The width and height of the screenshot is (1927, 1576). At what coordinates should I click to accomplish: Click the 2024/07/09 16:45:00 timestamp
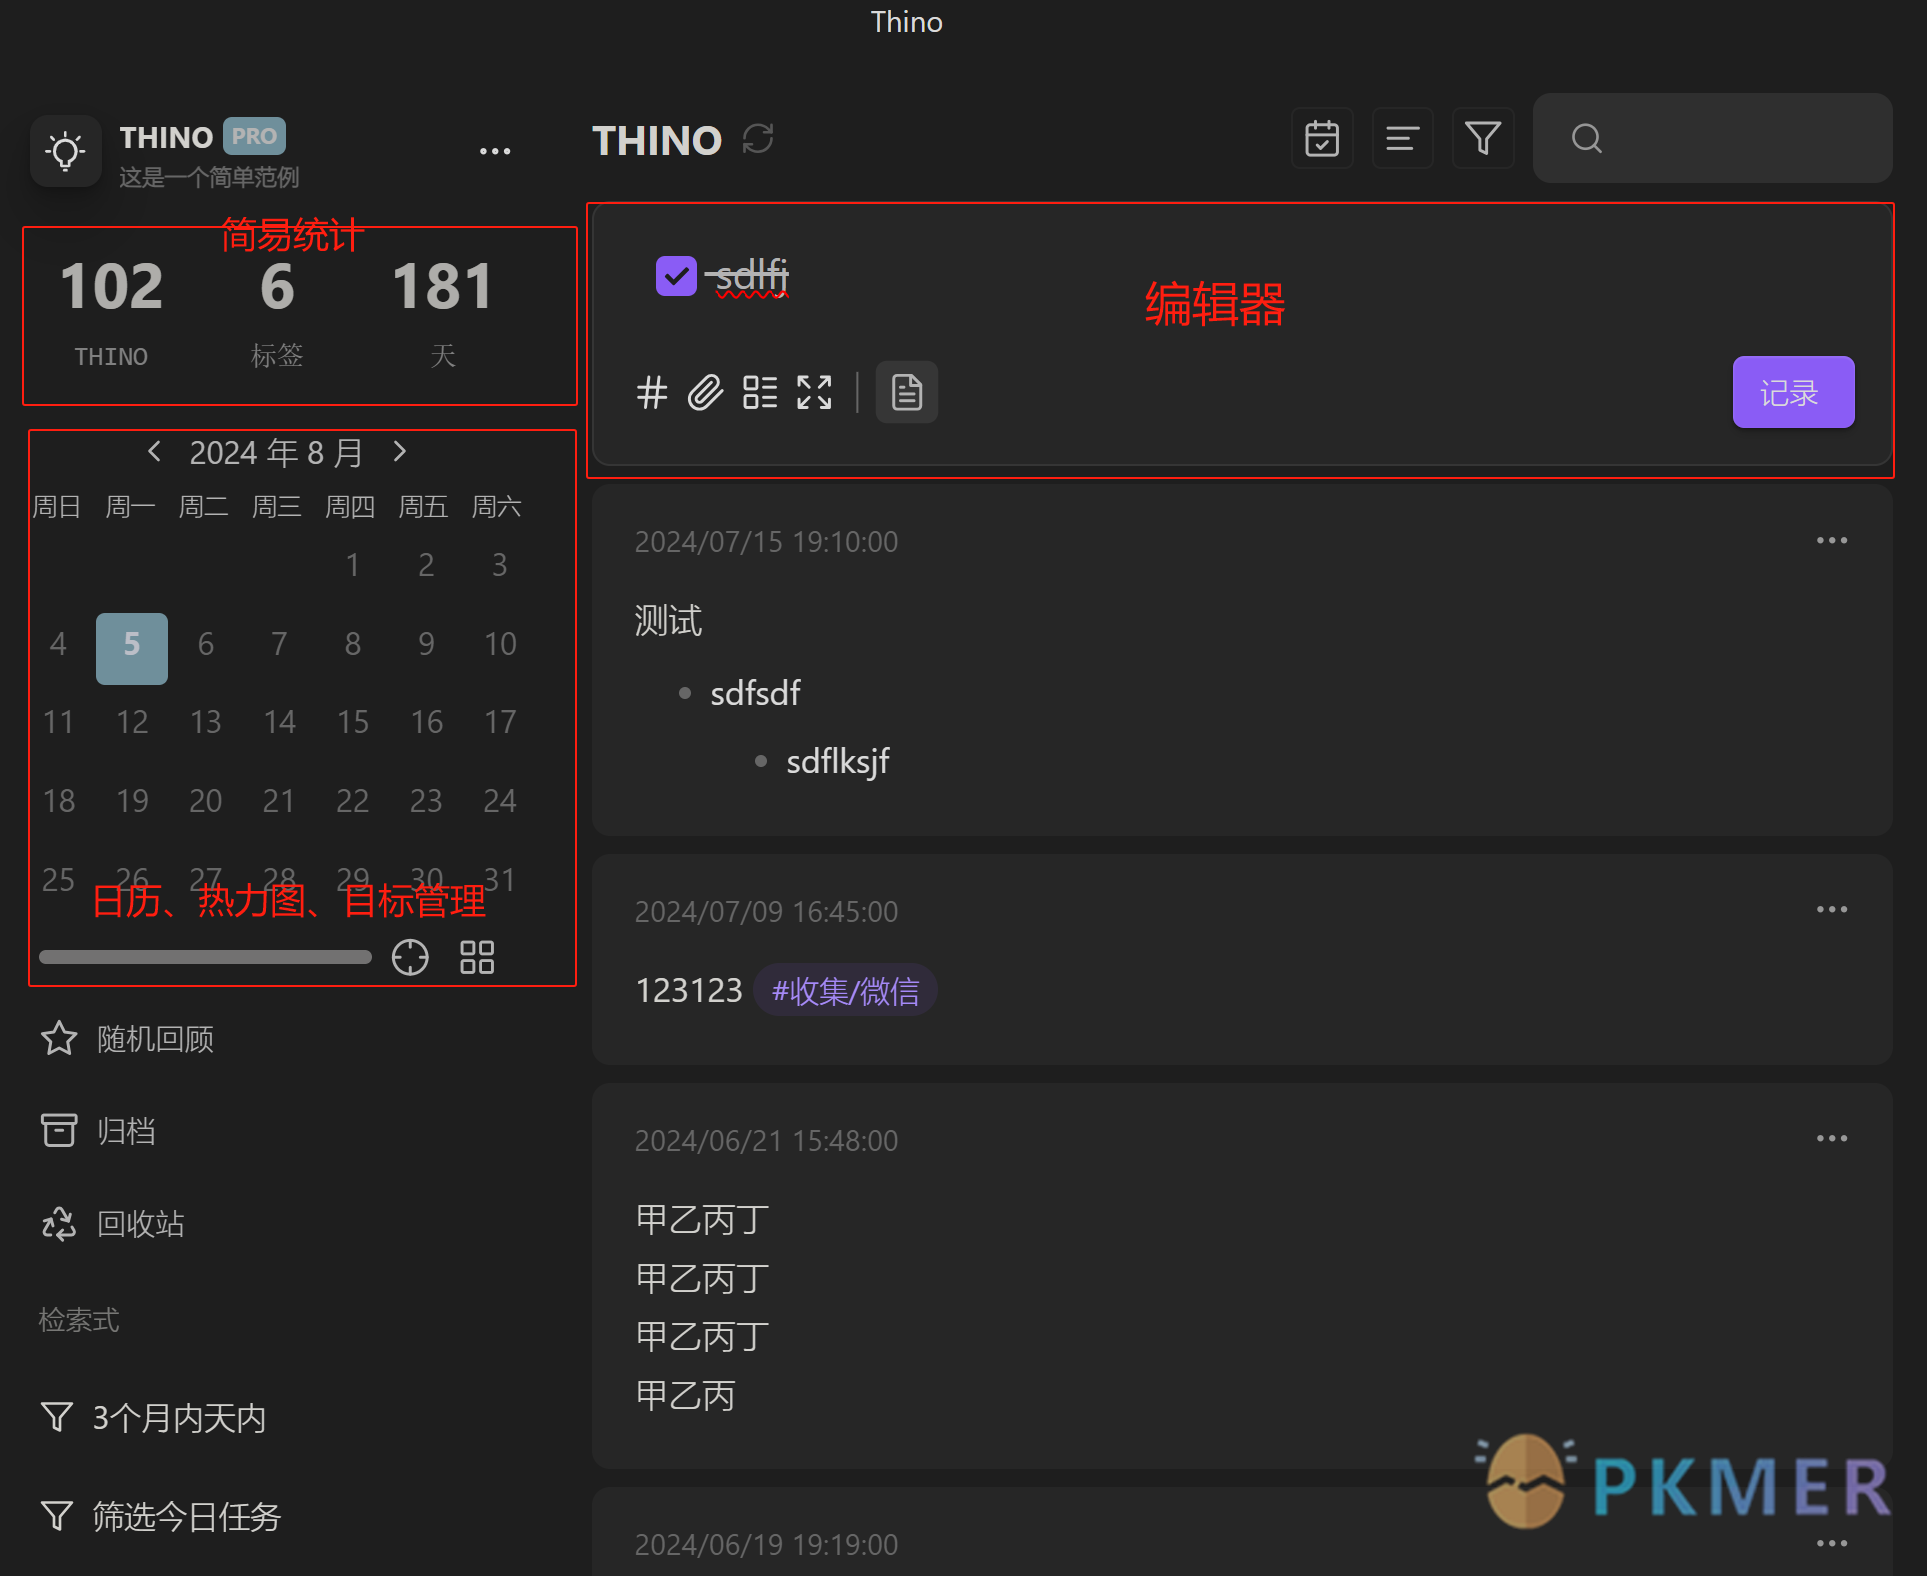click(766, 912)
